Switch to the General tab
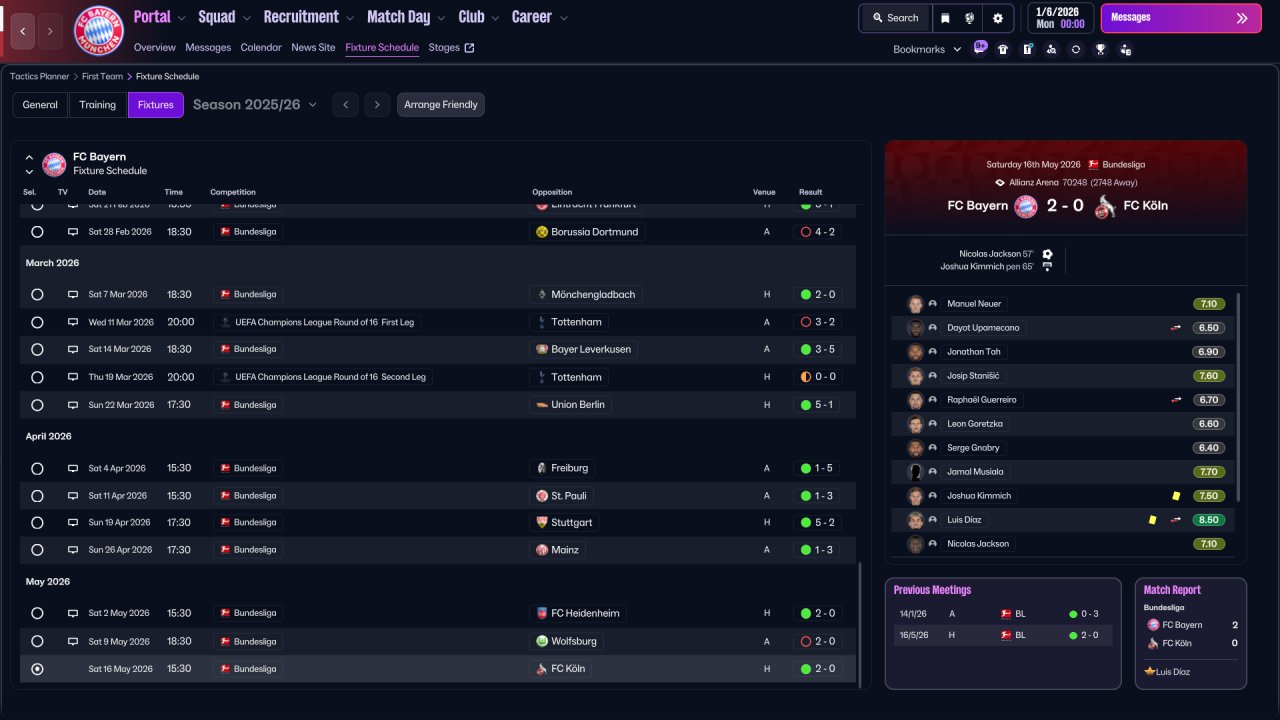This screenshot has height=720, width=1280. click(40, 105)
